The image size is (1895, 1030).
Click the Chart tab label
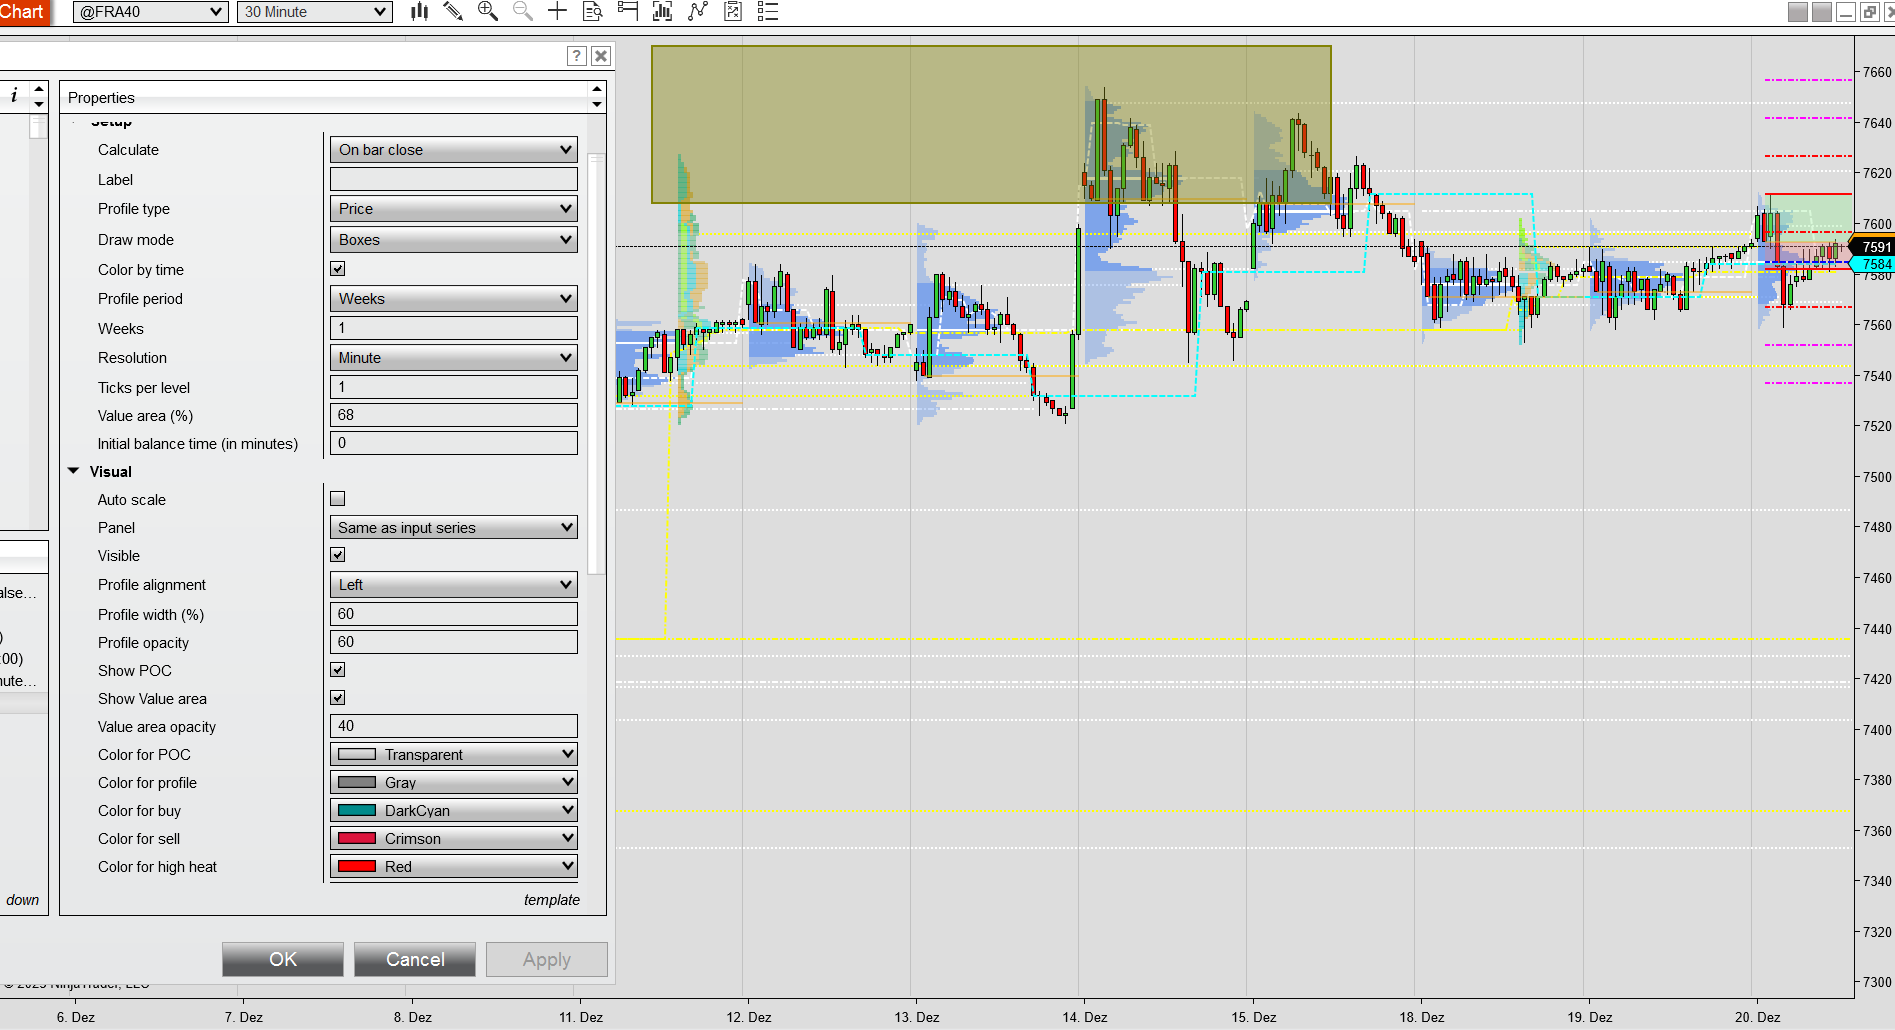pos(22,12)
